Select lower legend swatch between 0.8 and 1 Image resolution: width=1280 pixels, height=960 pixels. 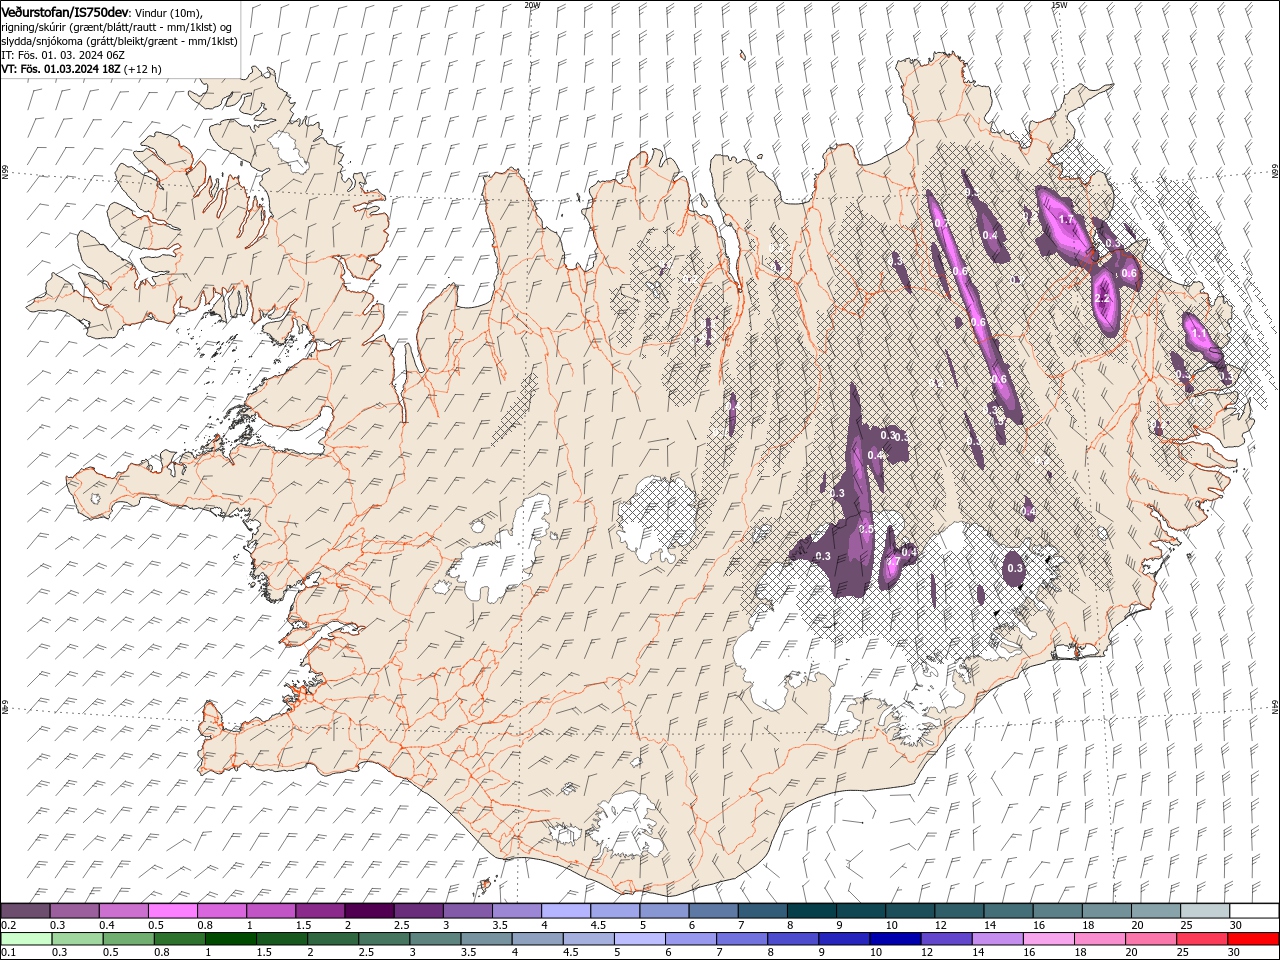coord(179,939)
